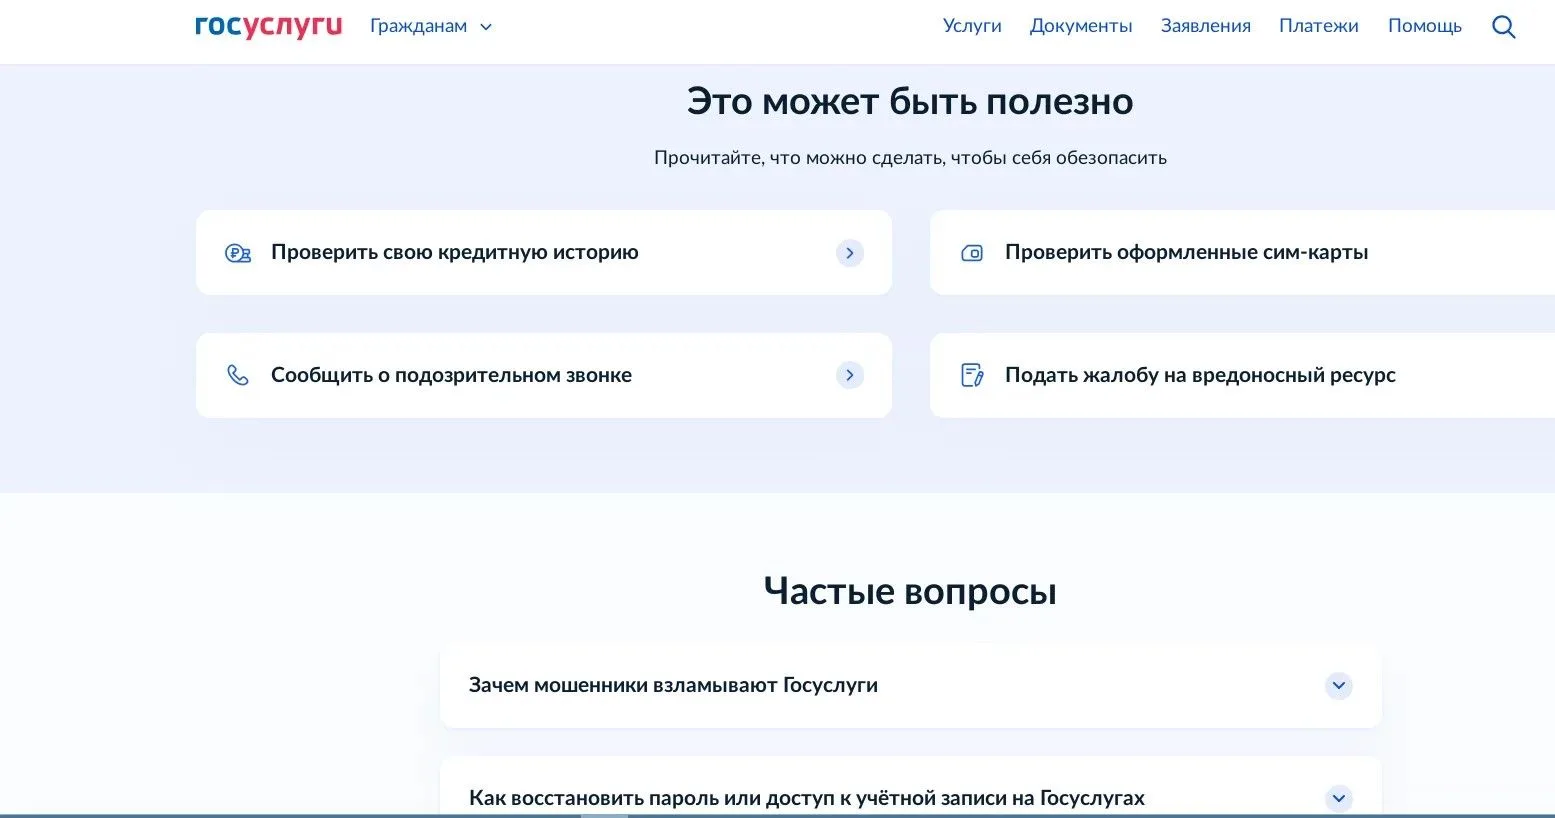Open the Помощь menu item
The height and width of the screenshot is (818, 1555).
click(1425, 26)
